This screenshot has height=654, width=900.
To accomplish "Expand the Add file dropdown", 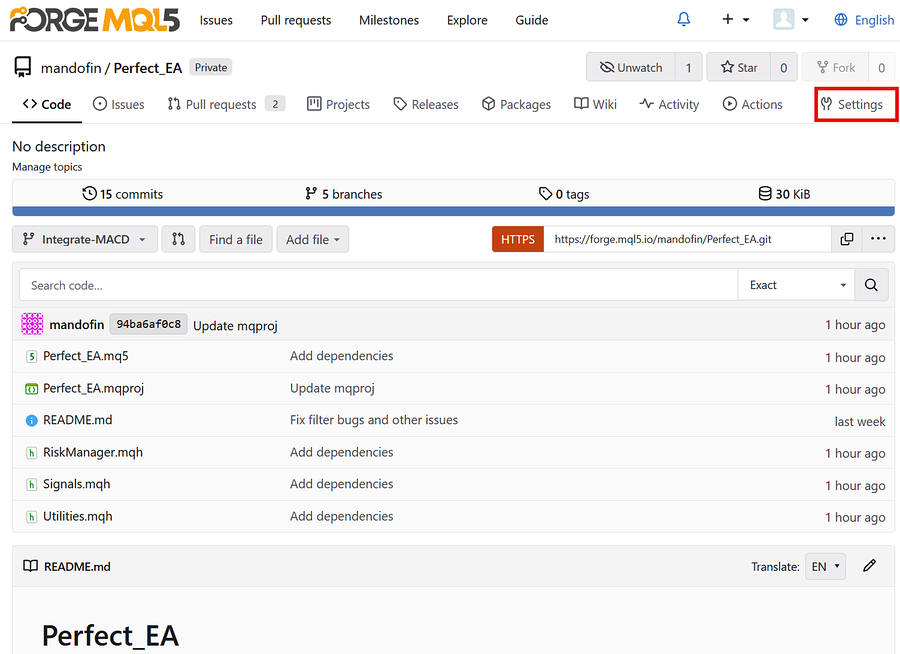I will (x=313, y=239).
